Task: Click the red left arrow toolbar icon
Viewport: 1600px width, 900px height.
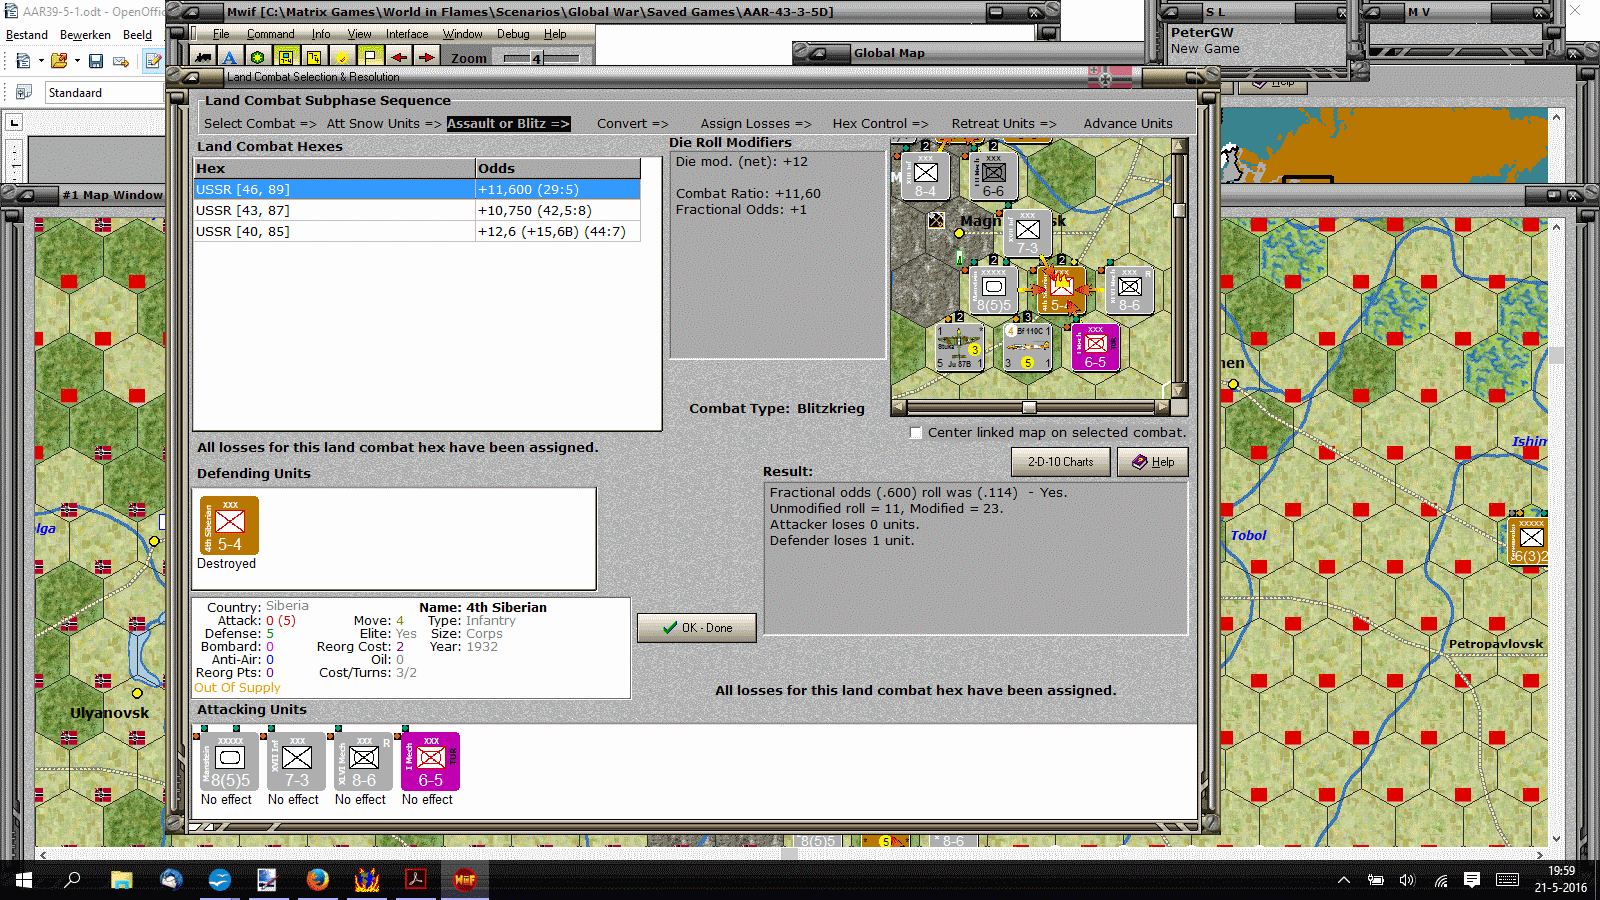Action: pos(398,57)
